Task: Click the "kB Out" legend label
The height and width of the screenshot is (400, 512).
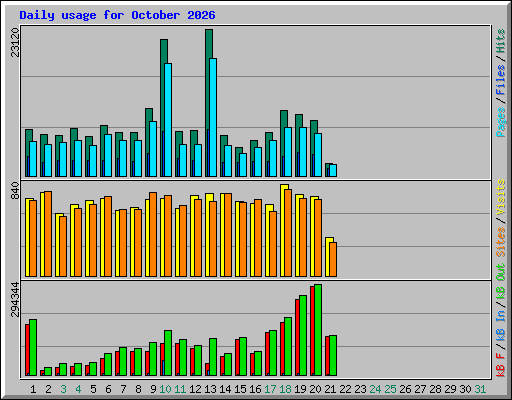Action: click(501, 281)
